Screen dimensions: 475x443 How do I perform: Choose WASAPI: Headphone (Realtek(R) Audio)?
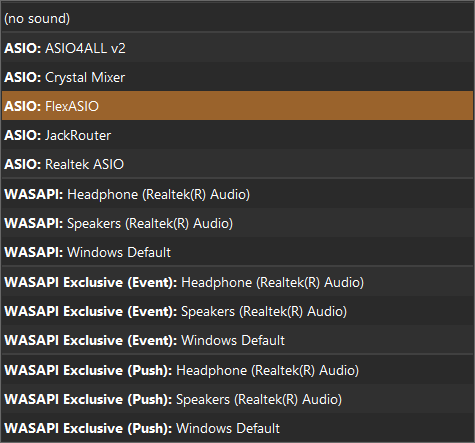click(x=237, y=194)
